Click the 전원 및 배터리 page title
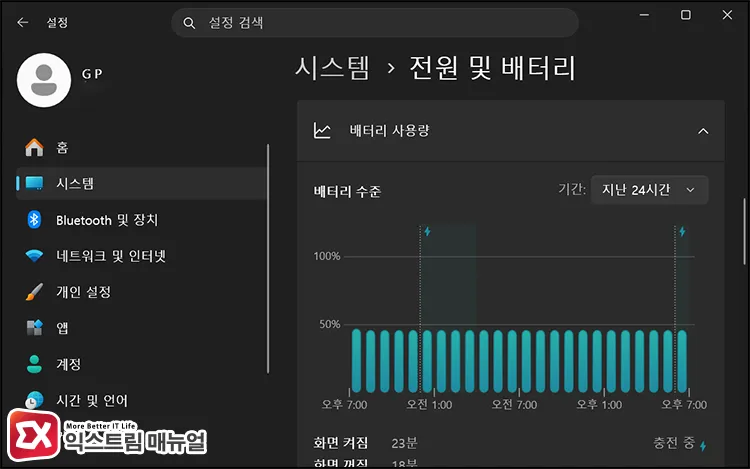The image size is (750, 469). (x=493, y=67)
